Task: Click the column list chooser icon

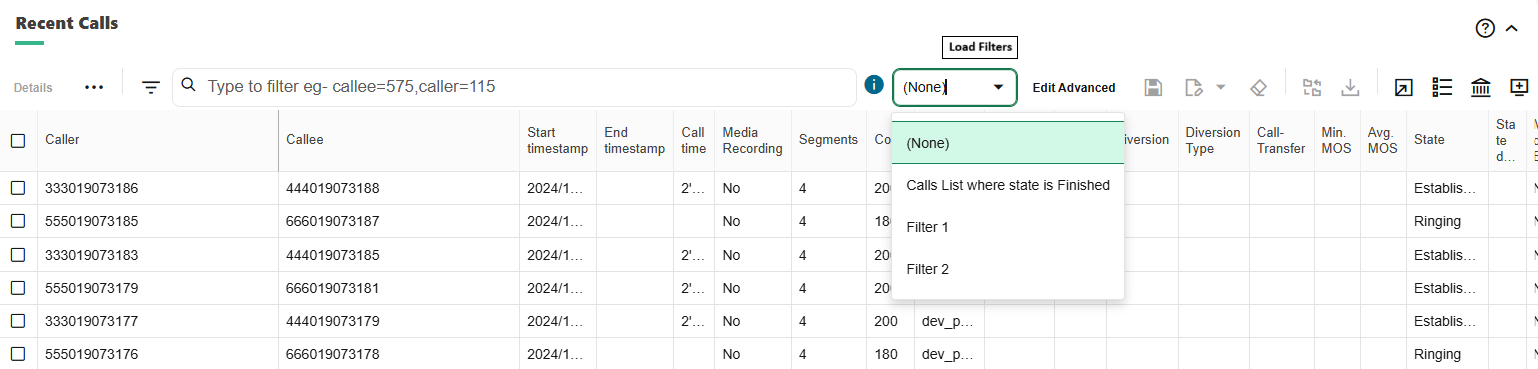Action: (1442, 87)
